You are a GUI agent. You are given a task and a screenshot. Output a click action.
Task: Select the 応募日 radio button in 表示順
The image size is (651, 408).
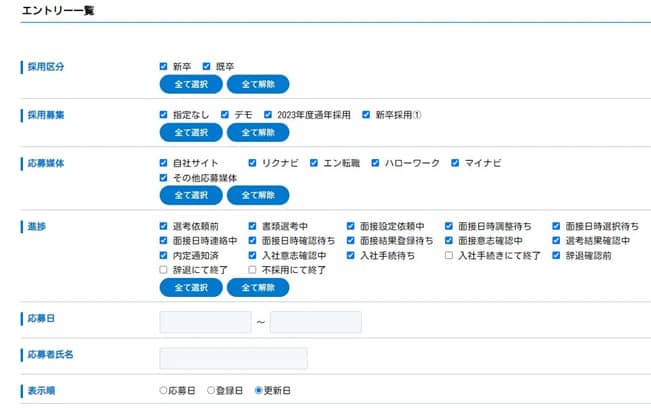[164, 390]
